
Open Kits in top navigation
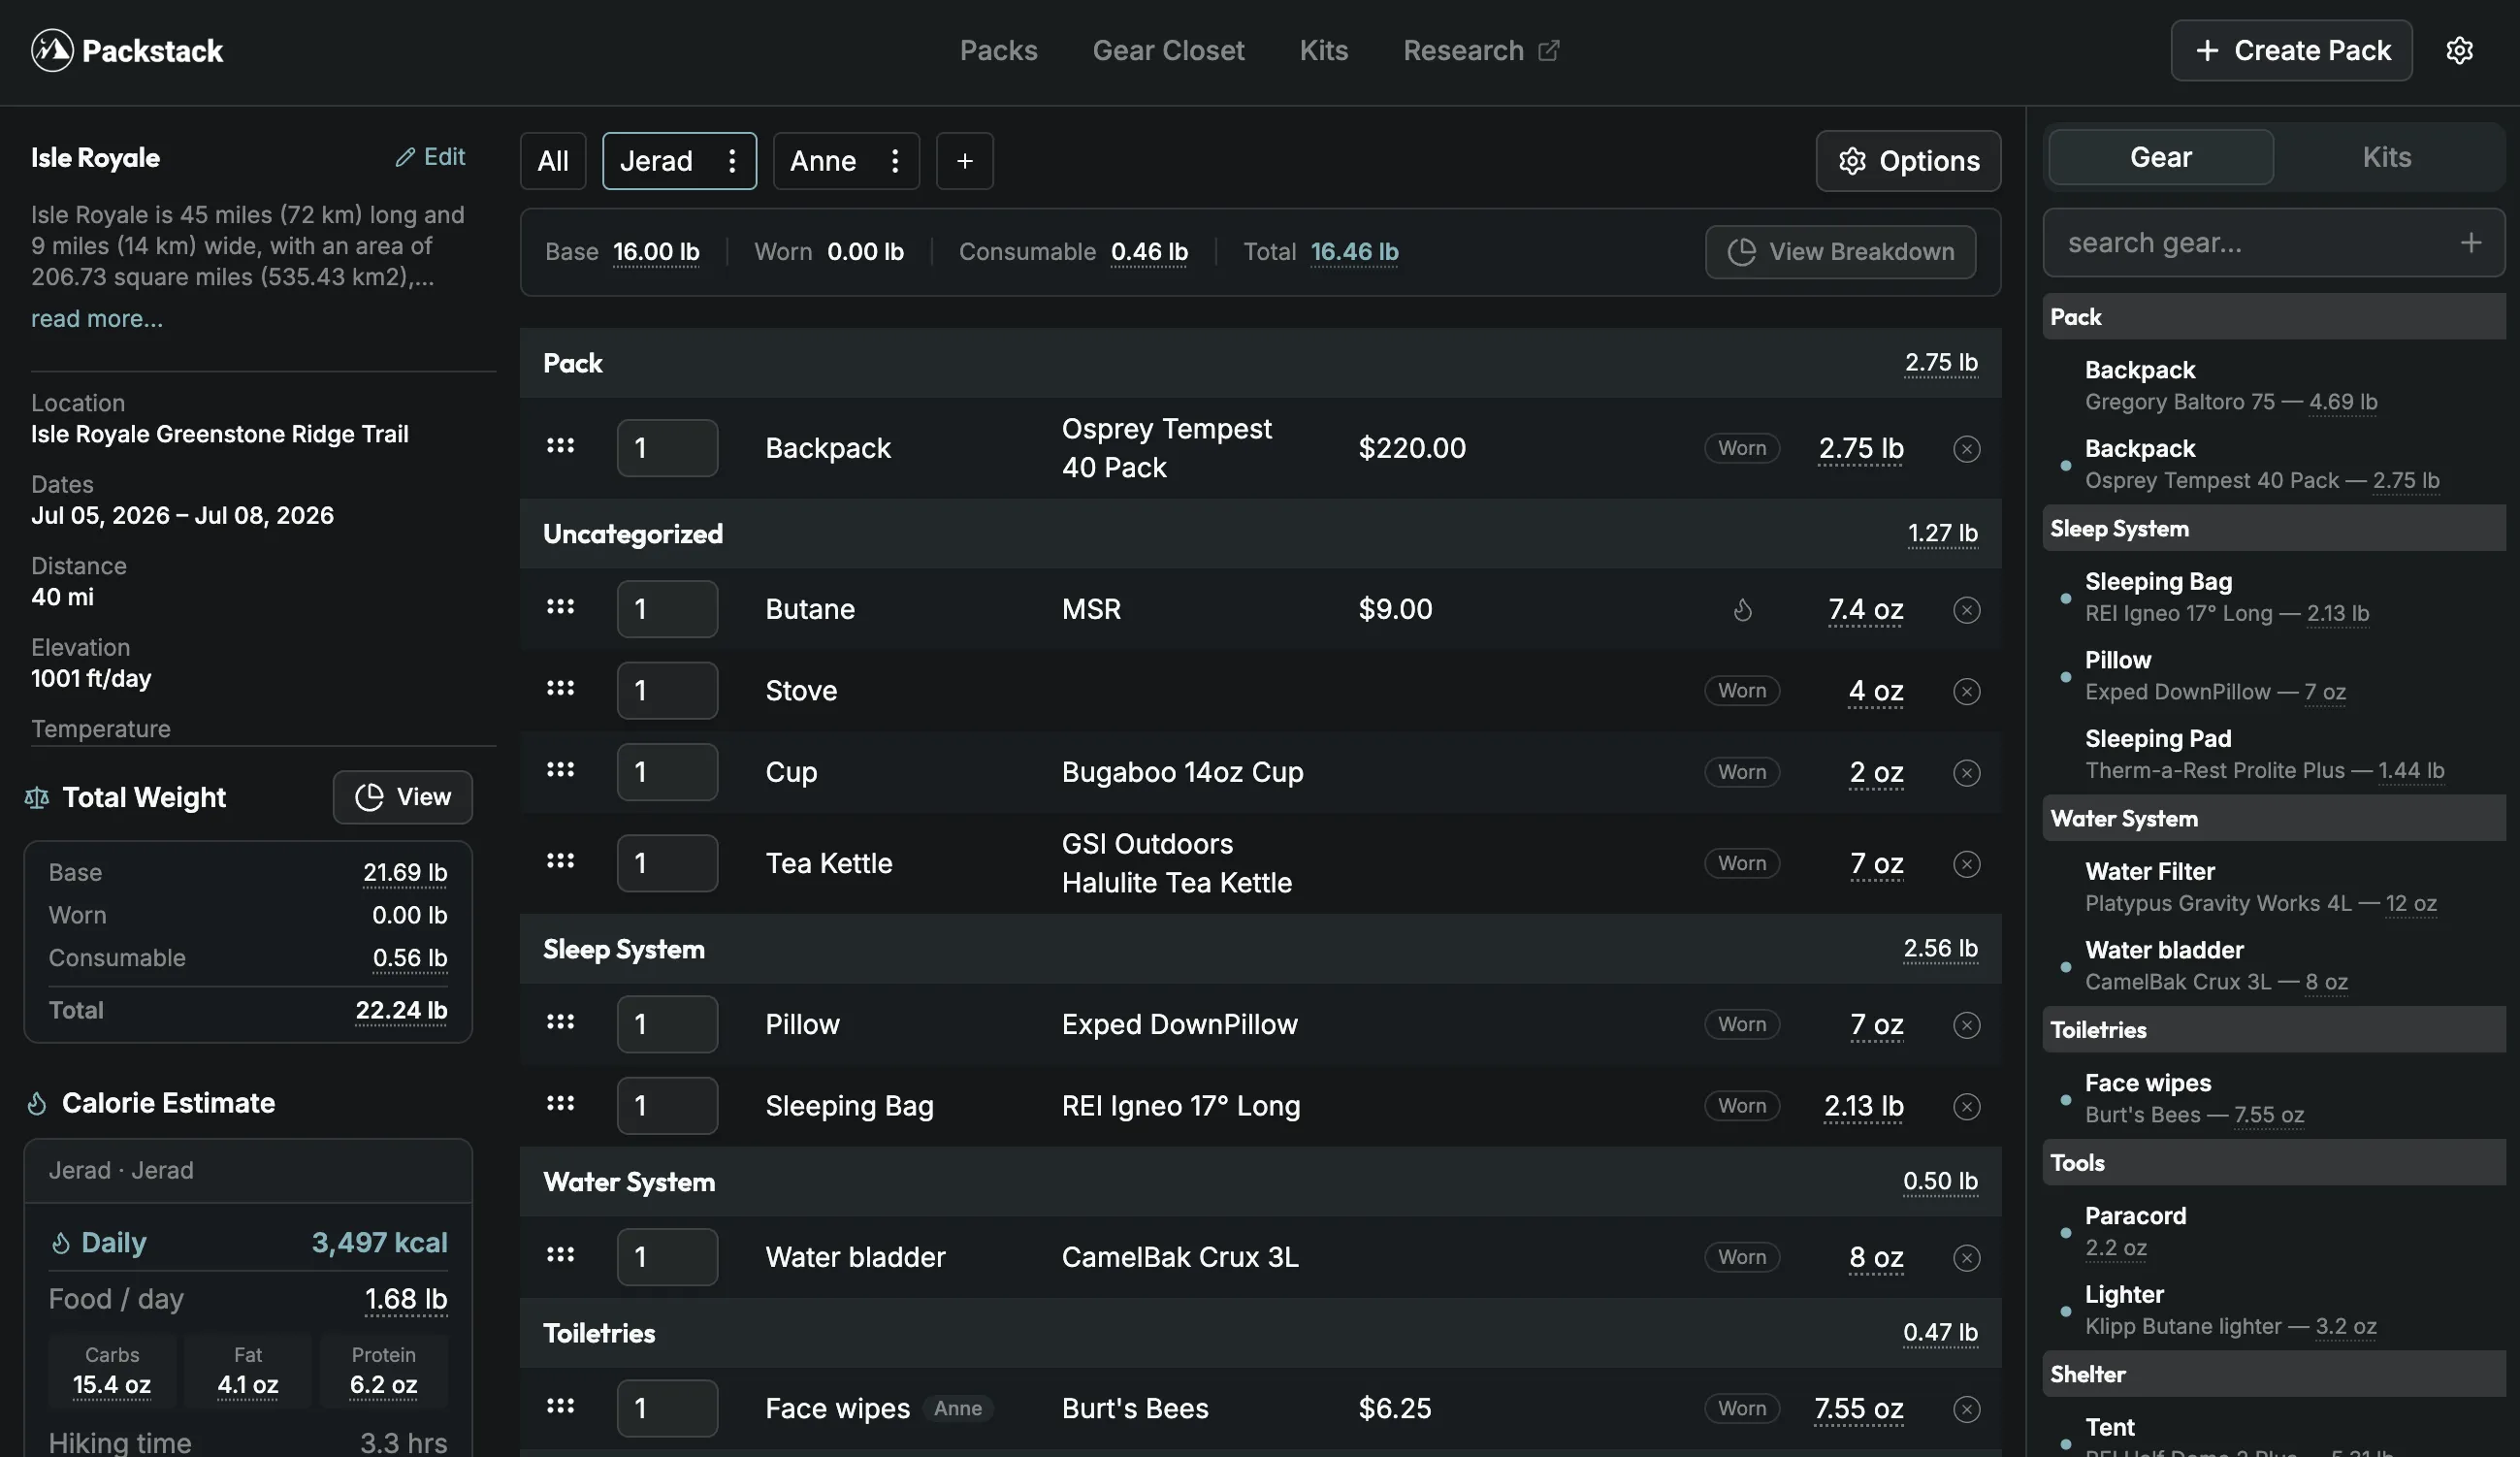1323,50
